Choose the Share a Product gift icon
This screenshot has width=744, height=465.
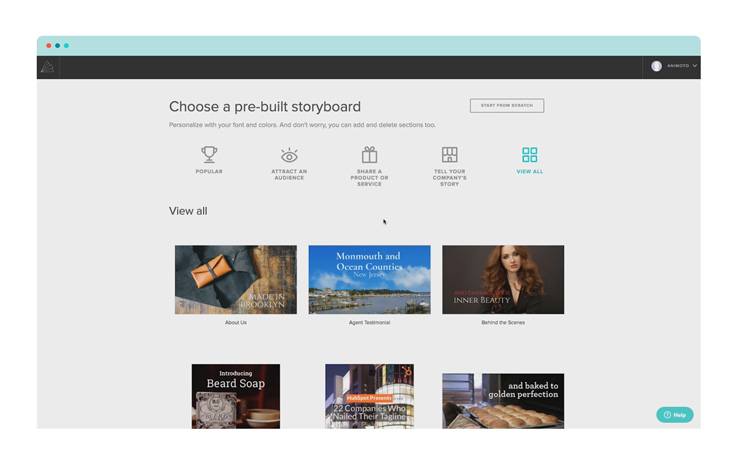(369, 155)
